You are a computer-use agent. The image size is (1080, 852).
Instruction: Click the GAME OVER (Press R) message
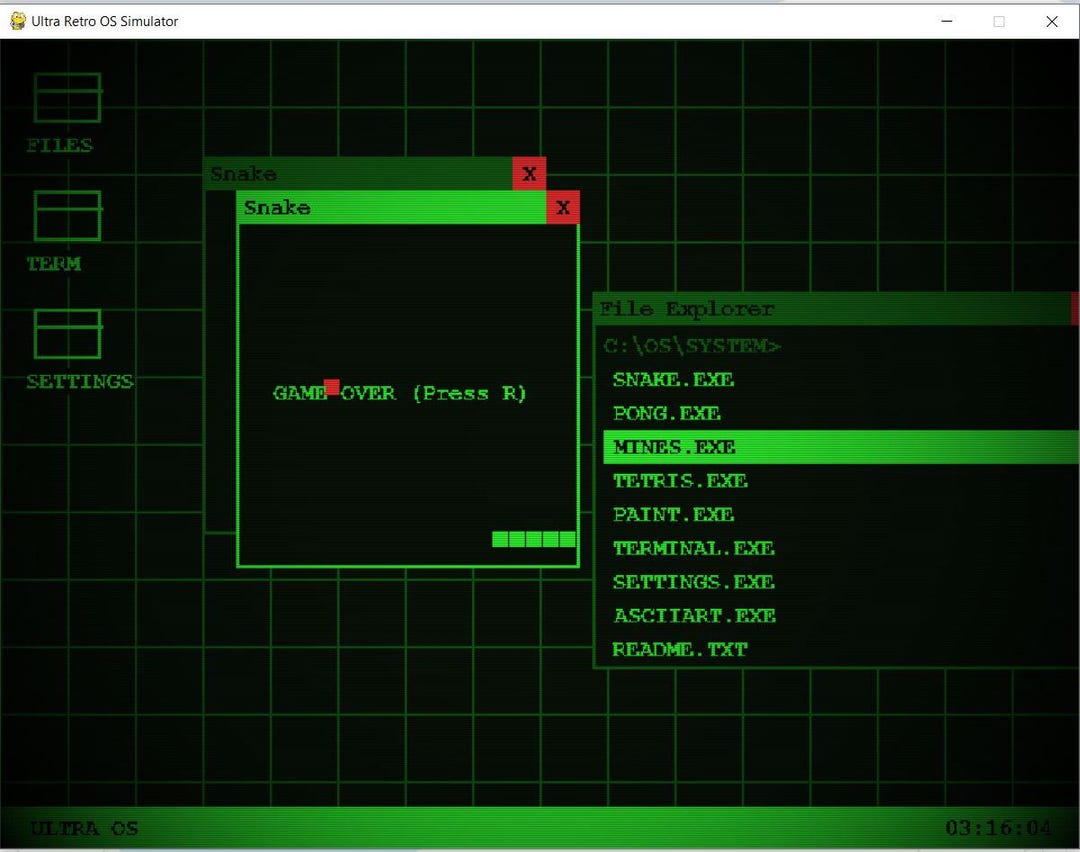pos(399,393)
